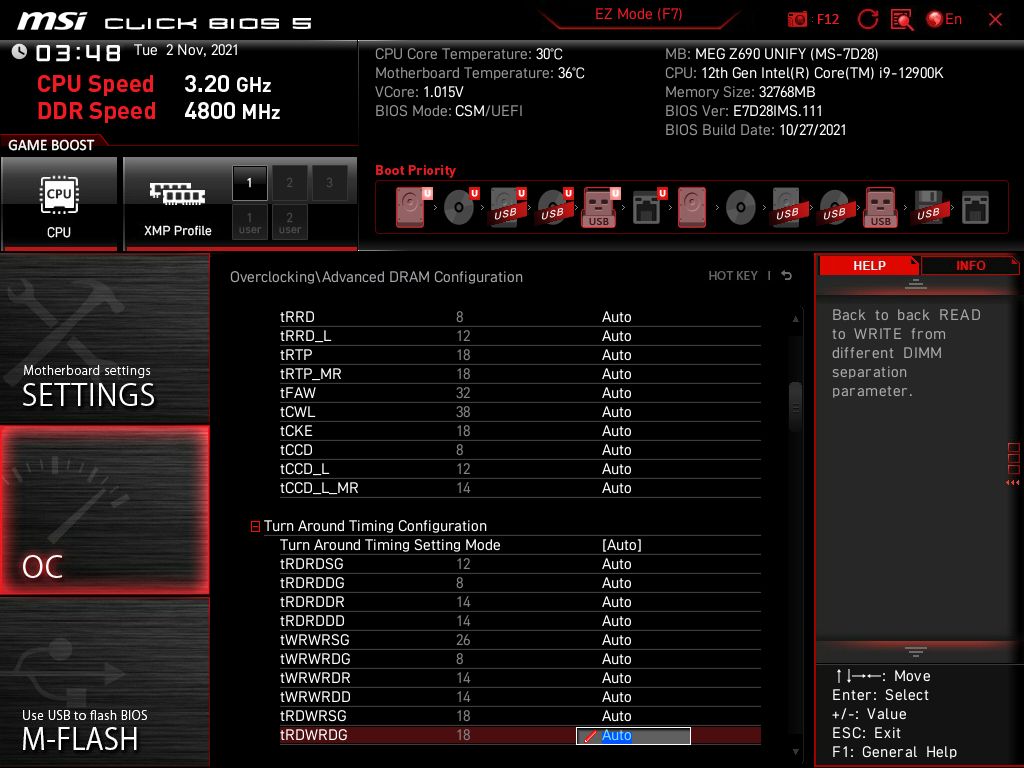Open the Motherboard SETTINGS section
Screen dimensions: 1024x768
pyautogui.click(x=104, y=339)
